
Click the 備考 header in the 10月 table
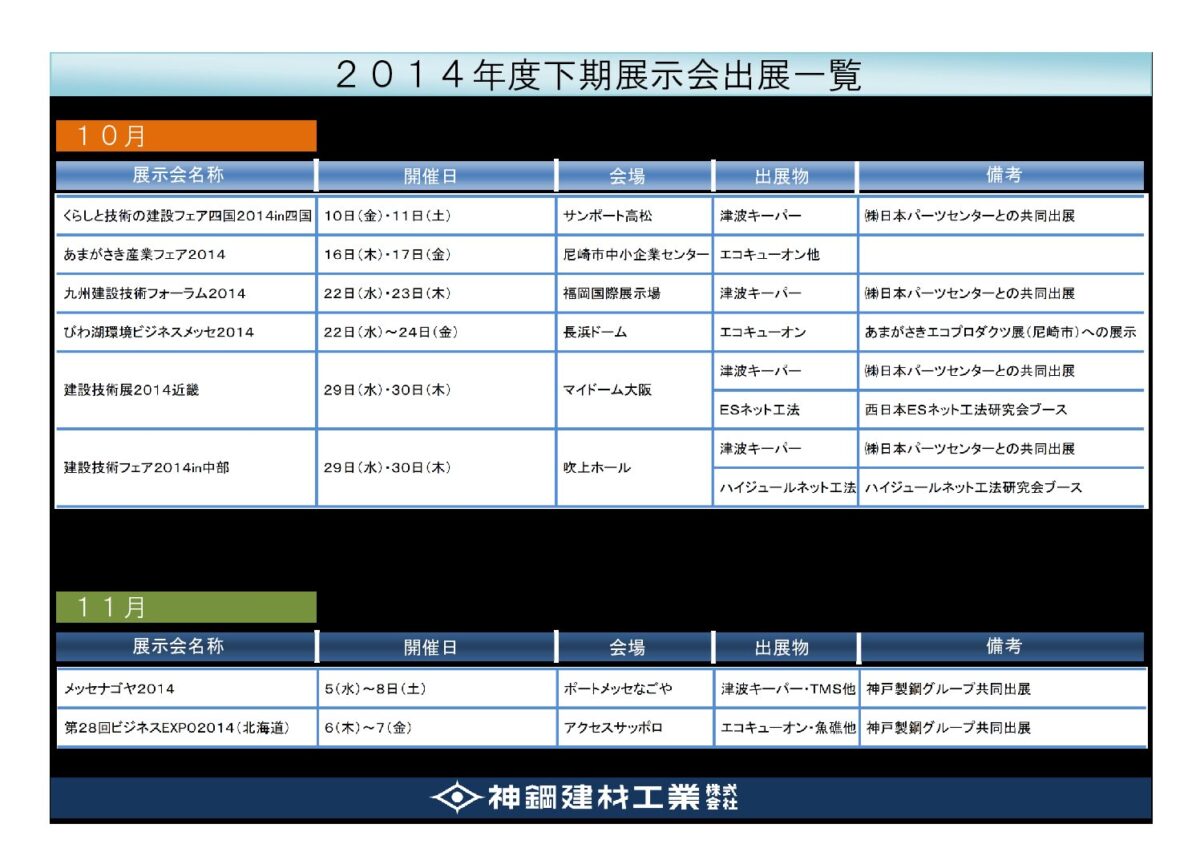pos(1002,175)
